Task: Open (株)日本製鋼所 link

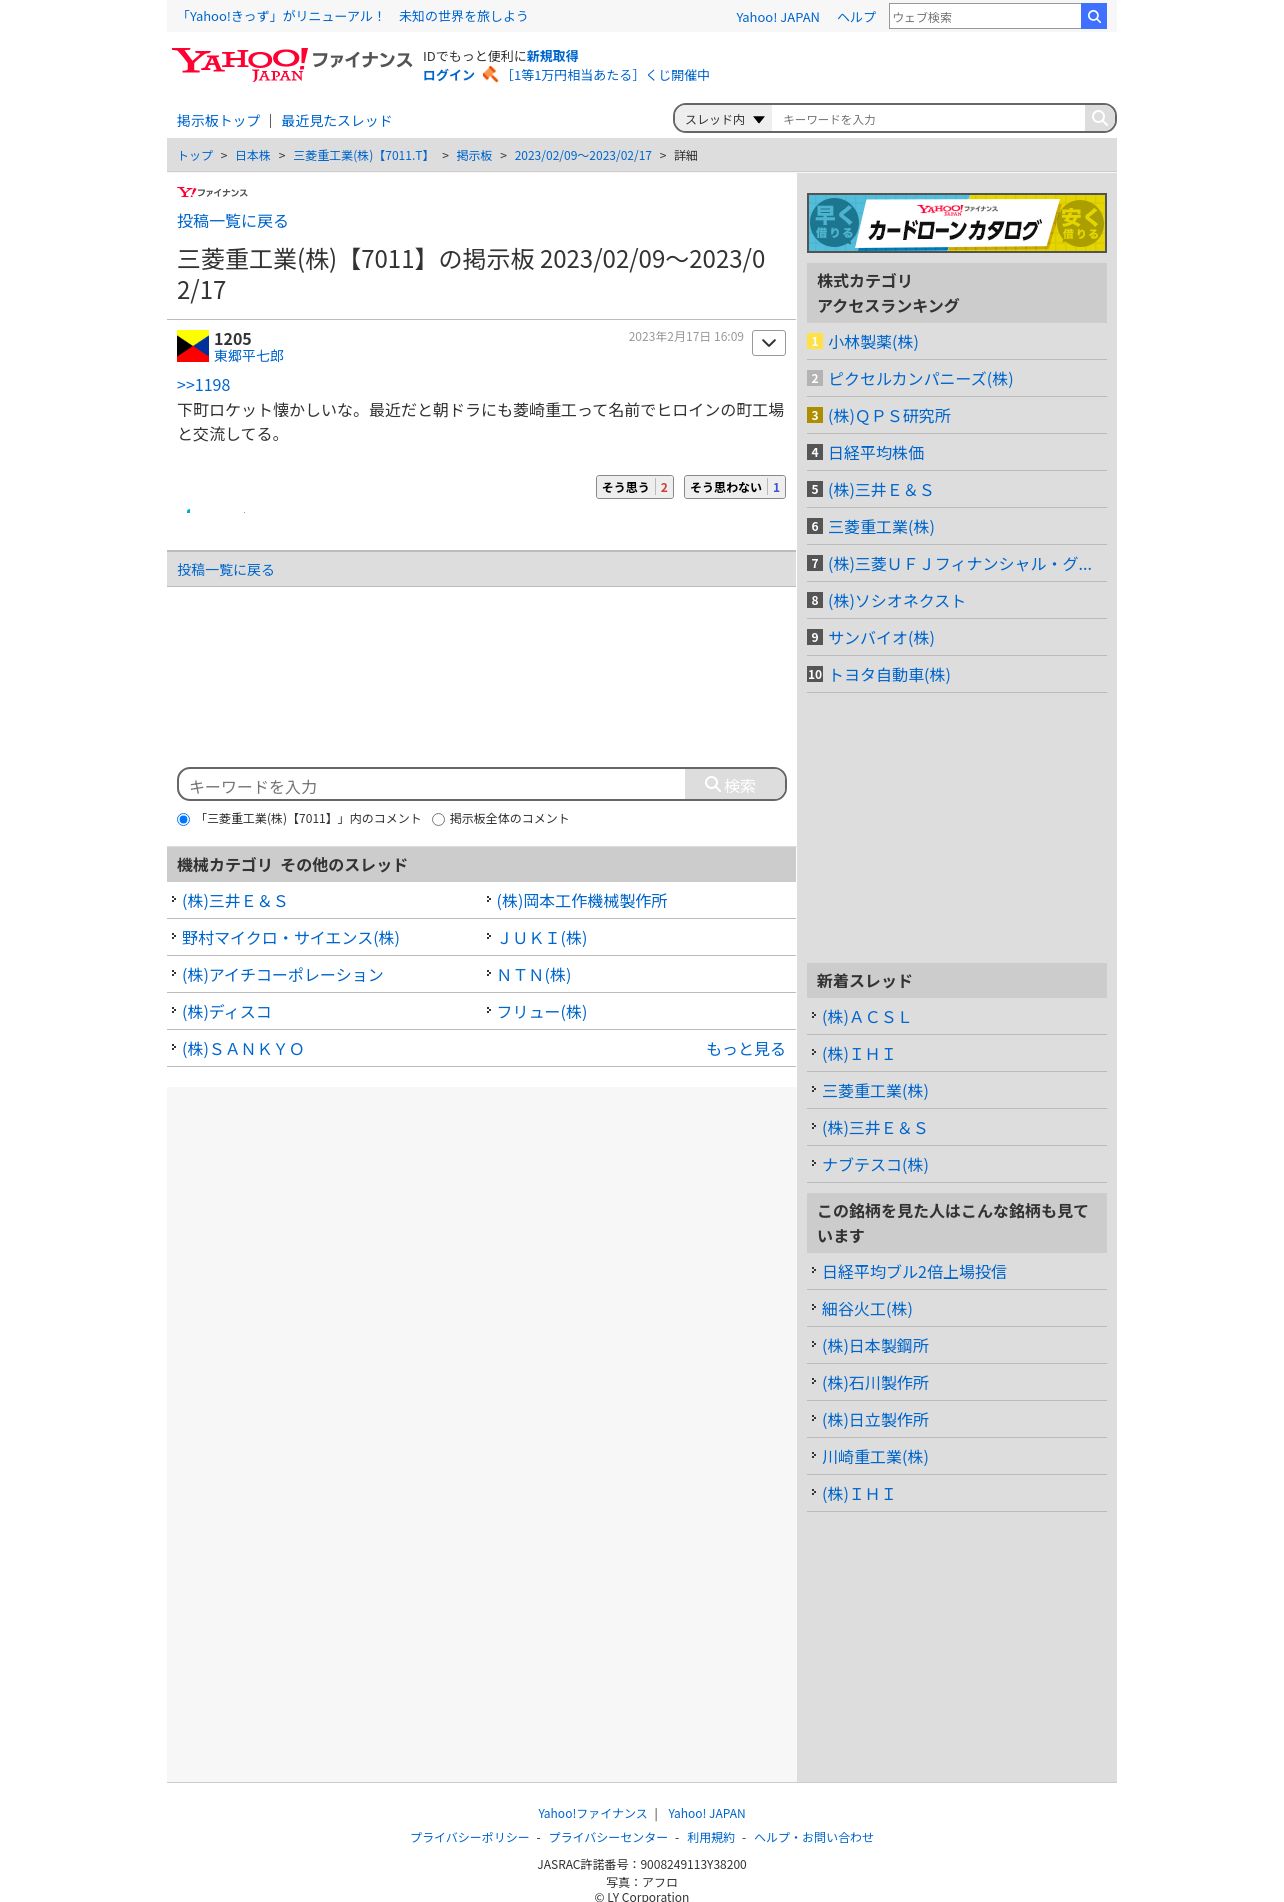Action: click(875, 1346)
